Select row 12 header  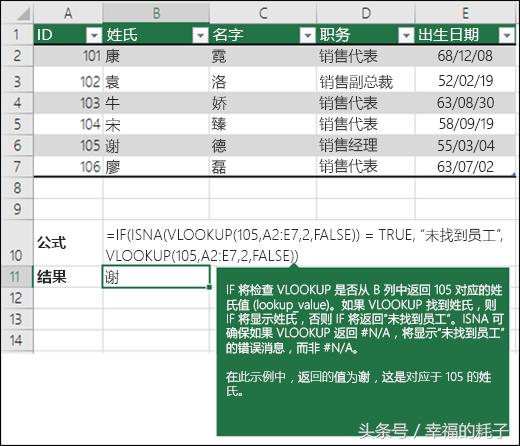click(17, 298)
